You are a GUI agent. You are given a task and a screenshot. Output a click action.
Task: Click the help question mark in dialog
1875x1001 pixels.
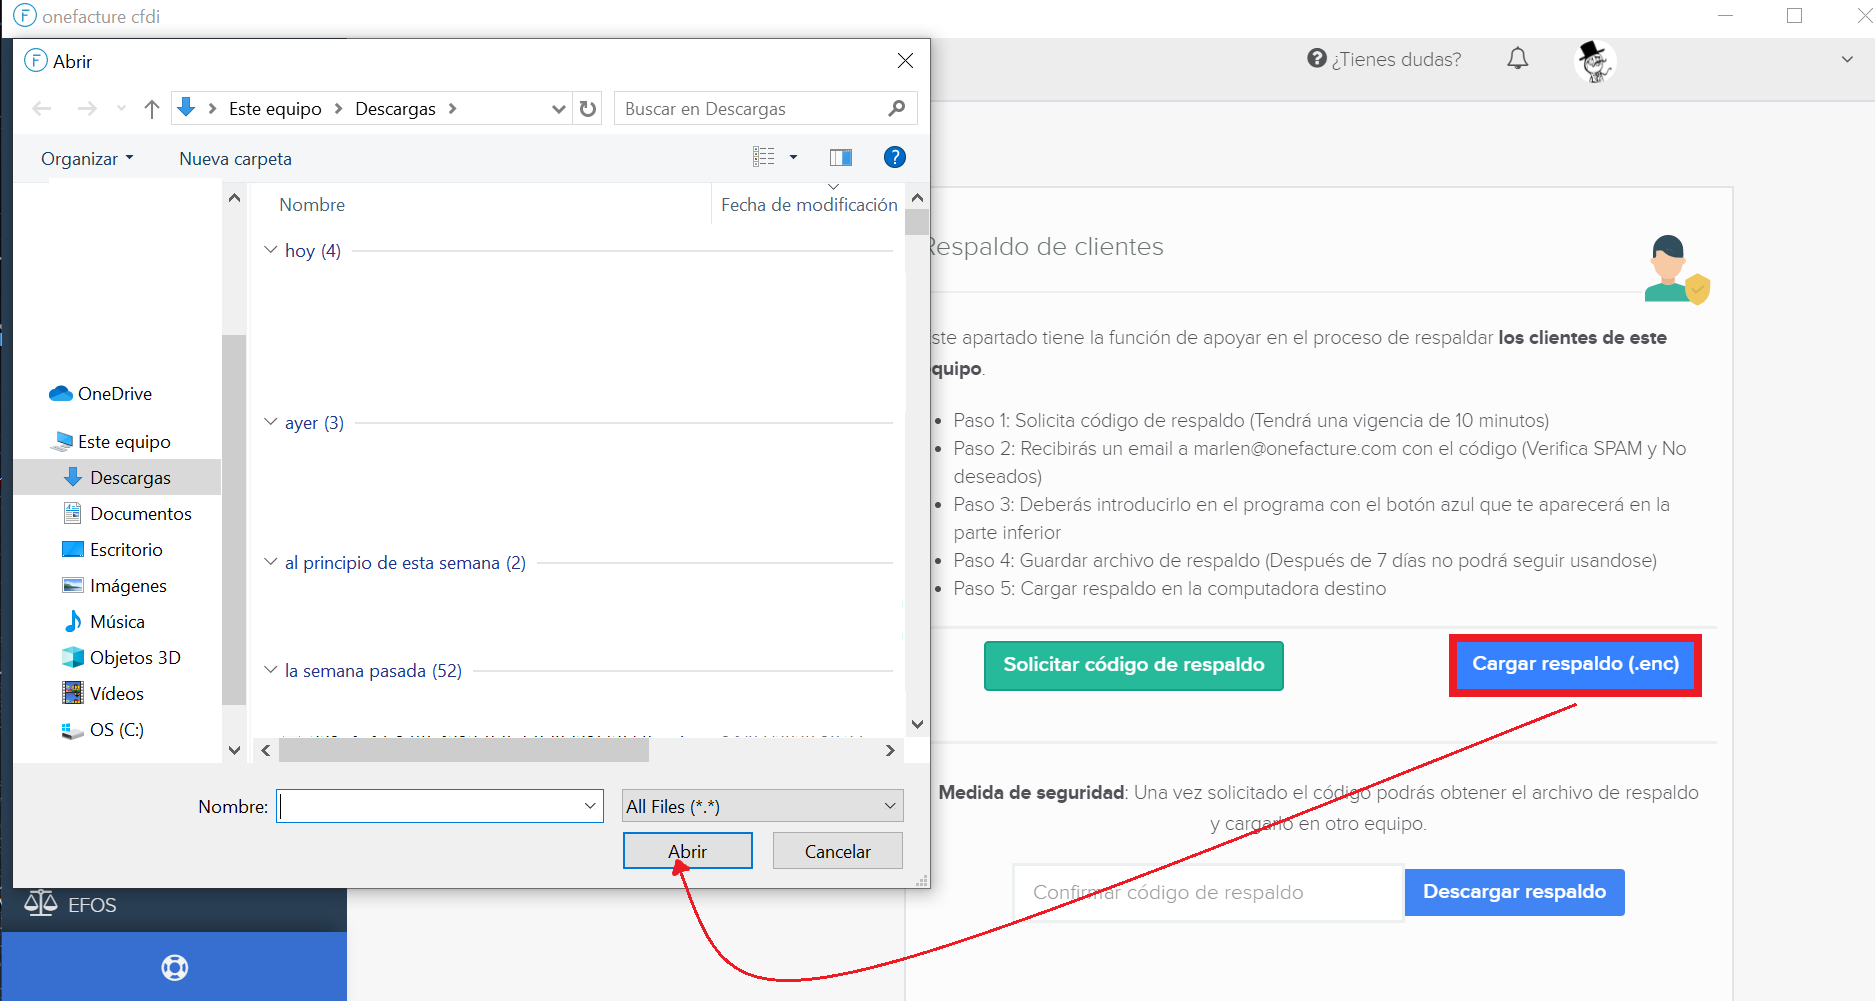tap(894, 157)
